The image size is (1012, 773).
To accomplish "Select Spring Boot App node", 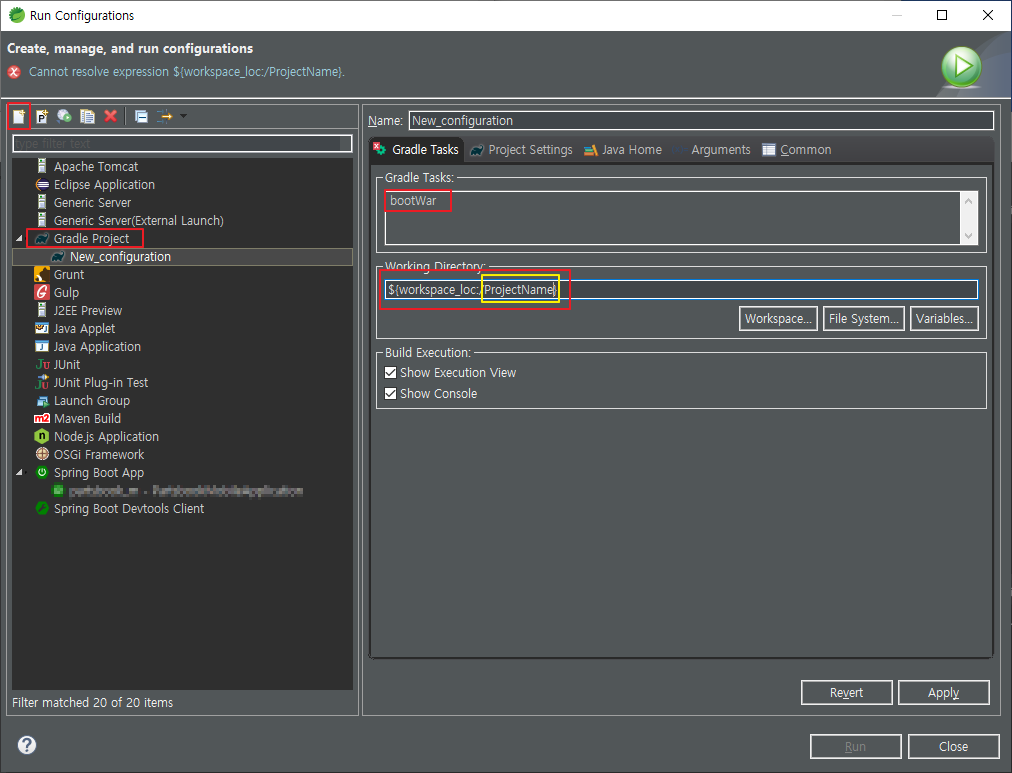I will pos(98,473).
